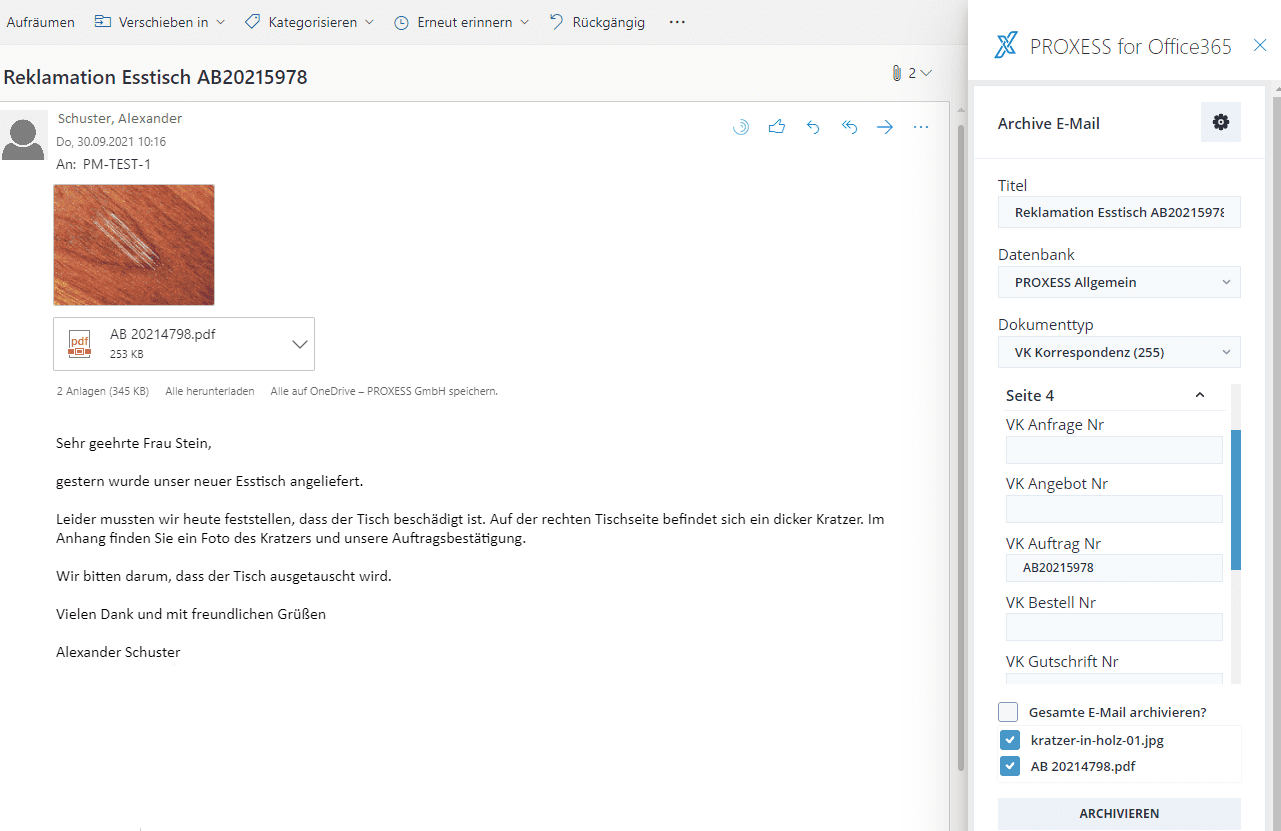Viewport: 1281px width, 831px height.
Task: Uncheck kratzer-in-holz-01.jpg attachment
Action: coord(1010,741)
